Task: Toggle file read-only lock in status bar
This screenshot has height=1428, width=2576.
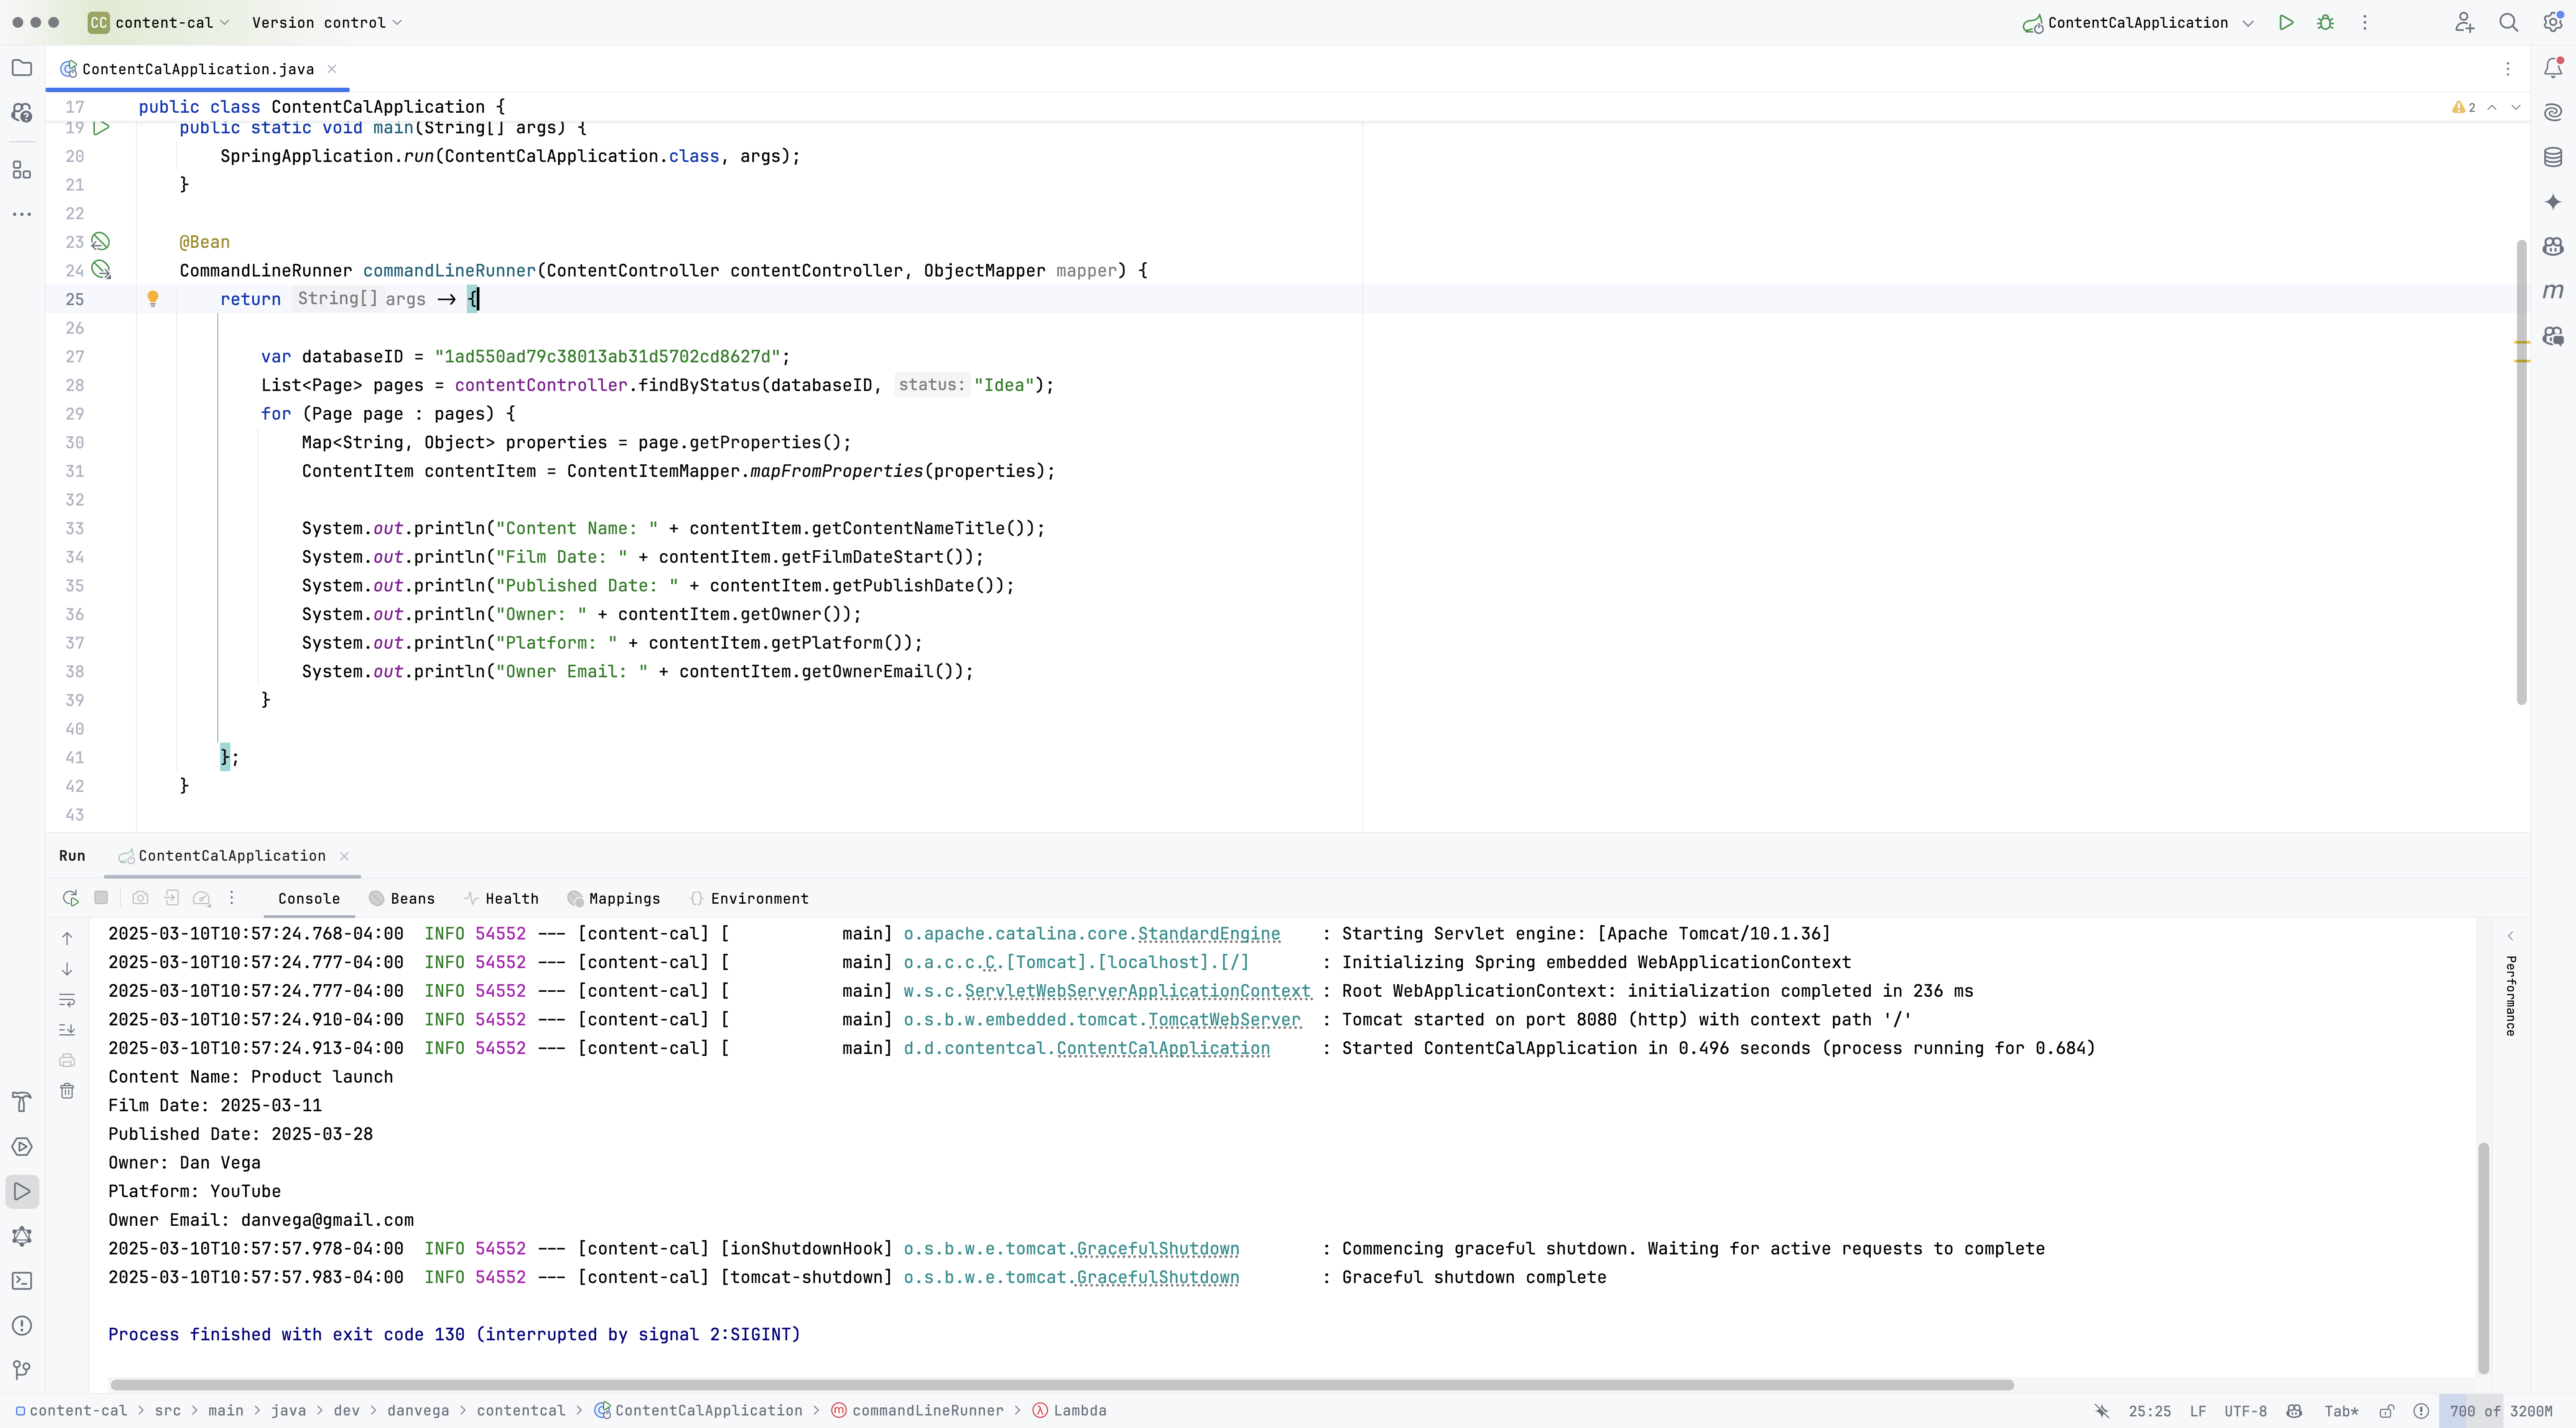Action: pyautogui.click(x=2387, y=1411)
